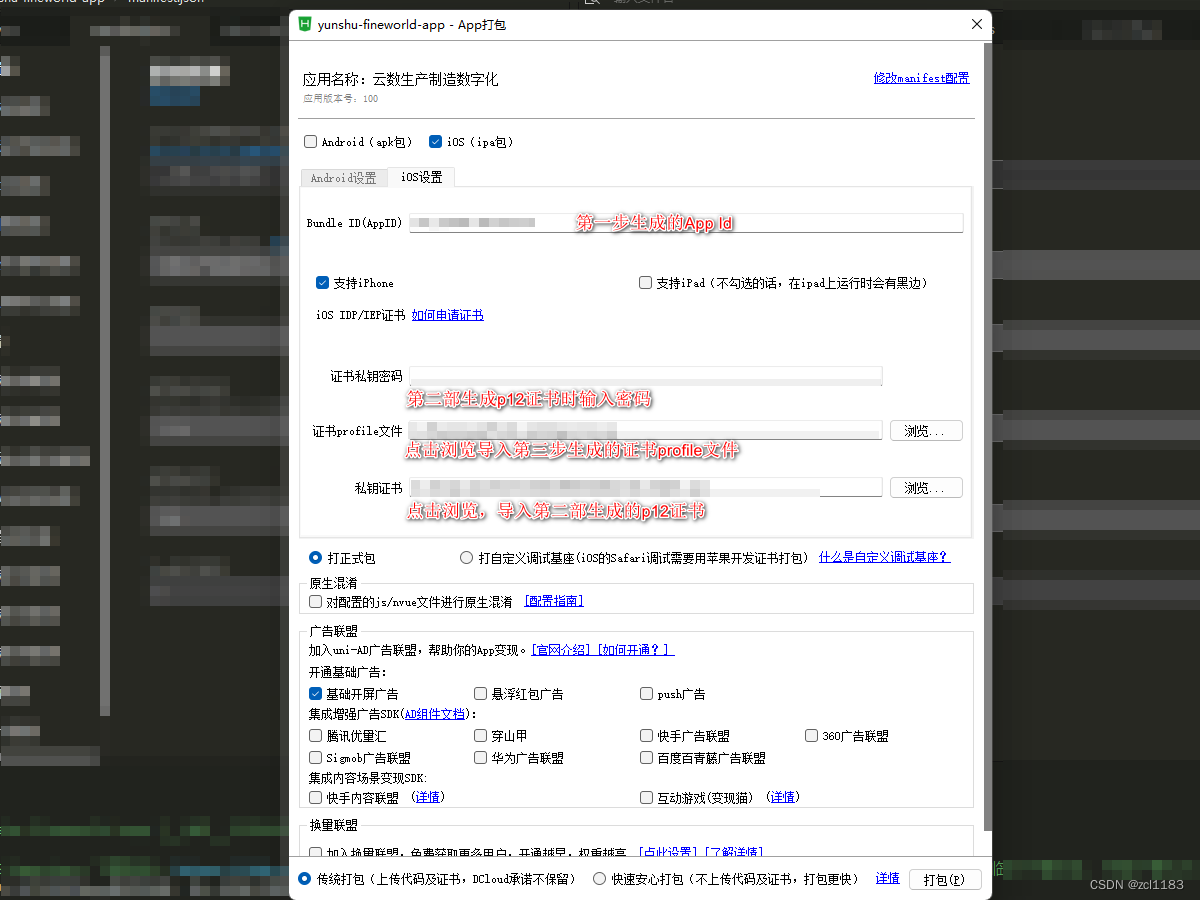The height and width of the screenshot is (900, 1200).
Task: Switch to the Android设置 tab
Action: click(x=344, y=177)
